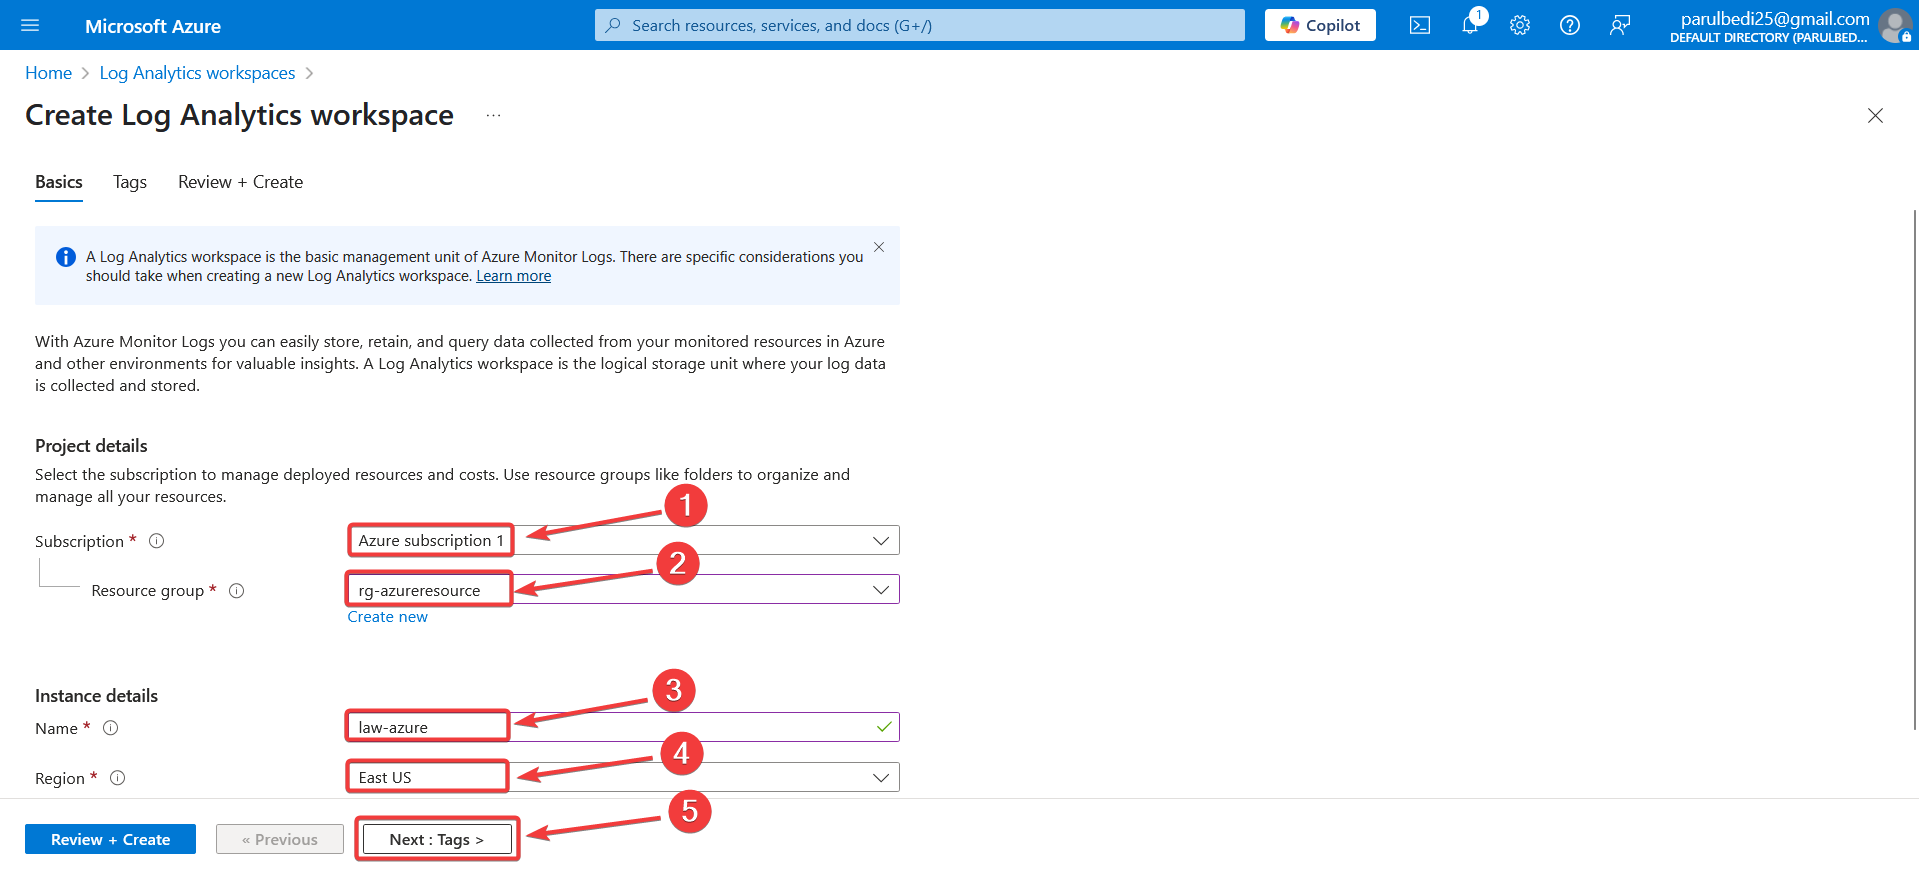This screenshot has height=877, width=1919.
Task: Open the portal hamburger menu
Action: coord(30,25)
